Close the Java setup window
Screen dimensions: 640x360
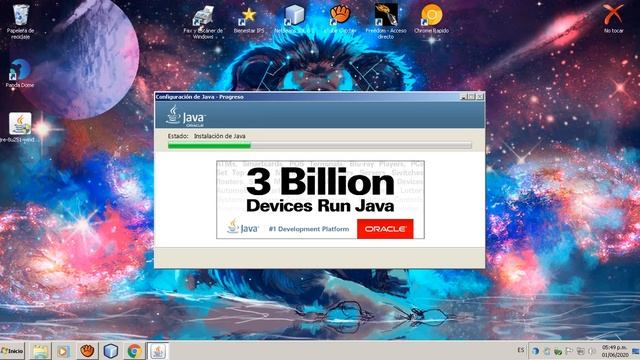(x=480, y=97)
